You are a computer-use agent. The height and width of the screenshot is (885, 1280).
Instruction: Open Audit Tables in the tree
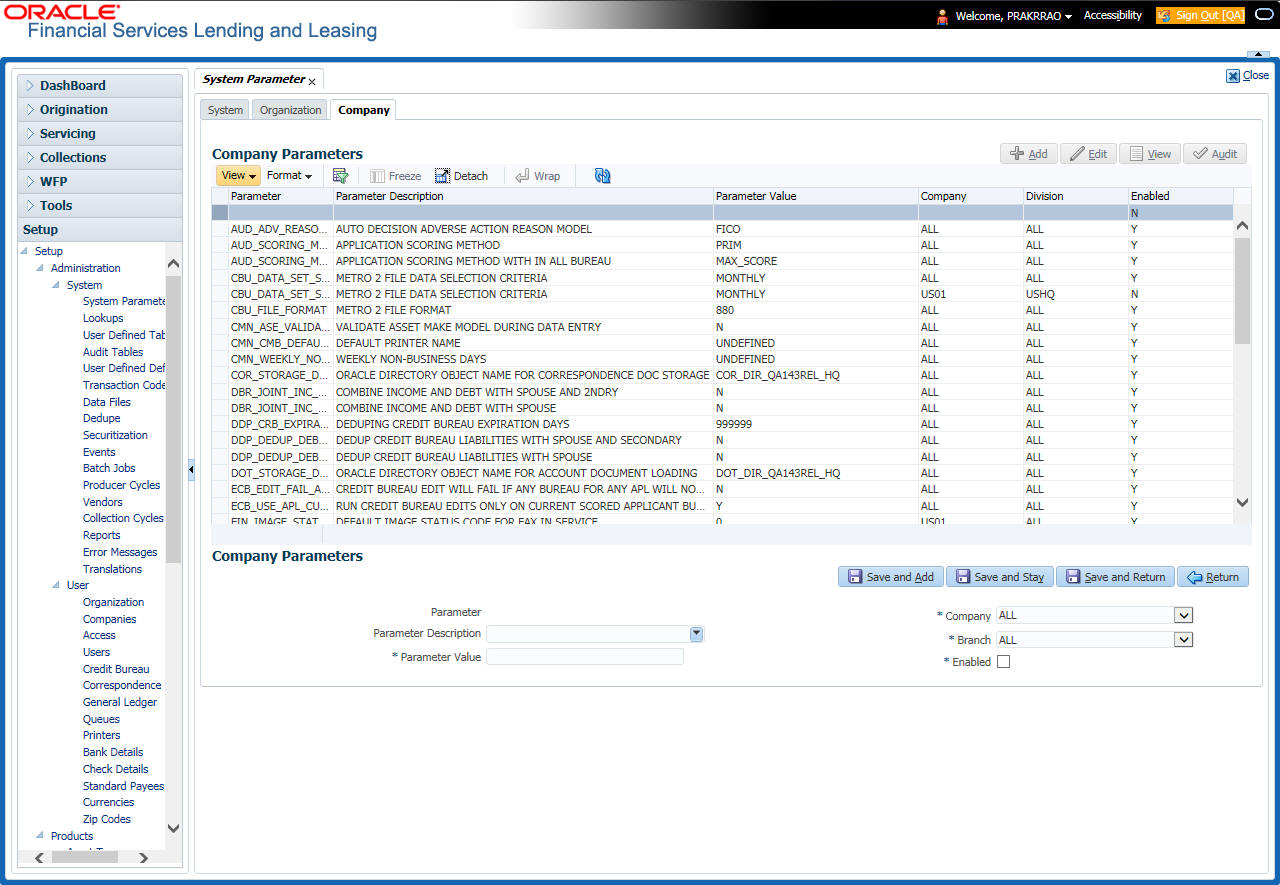pos(113,352)
